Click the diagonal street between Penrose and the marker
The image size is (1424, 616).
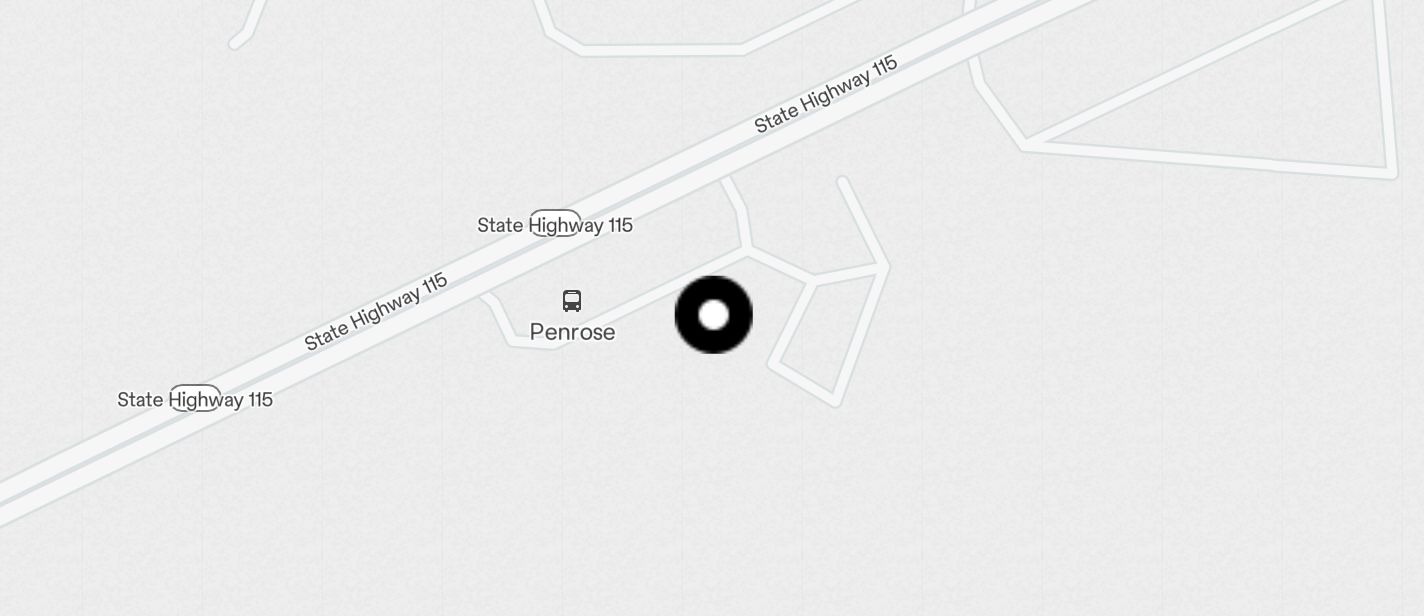(x=650, y=298)
